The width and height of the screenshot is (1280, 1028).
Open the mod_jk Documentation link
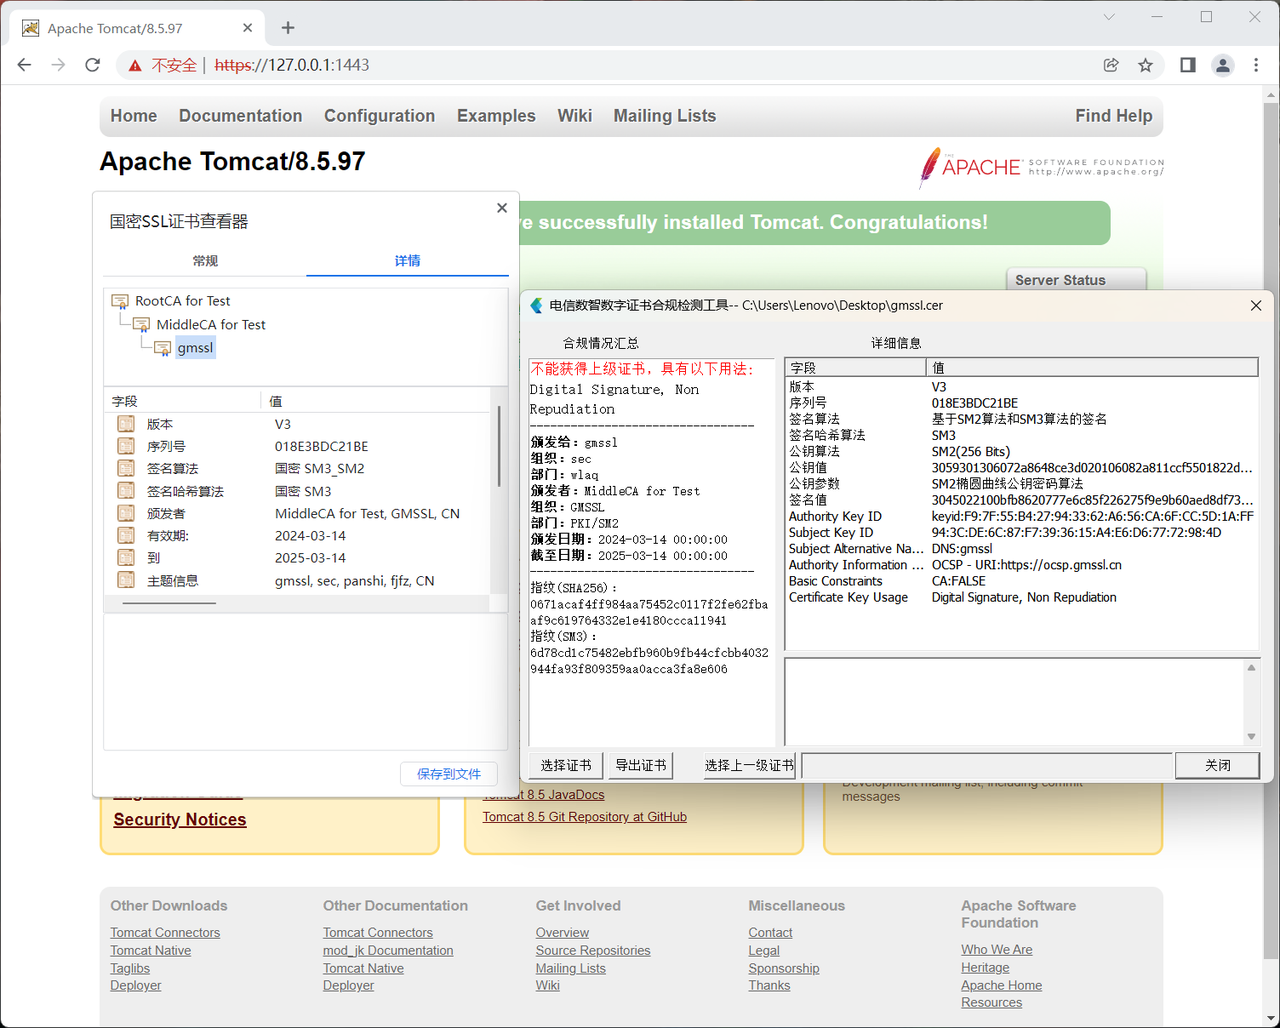pyautogui.click(x=388, y=951)
